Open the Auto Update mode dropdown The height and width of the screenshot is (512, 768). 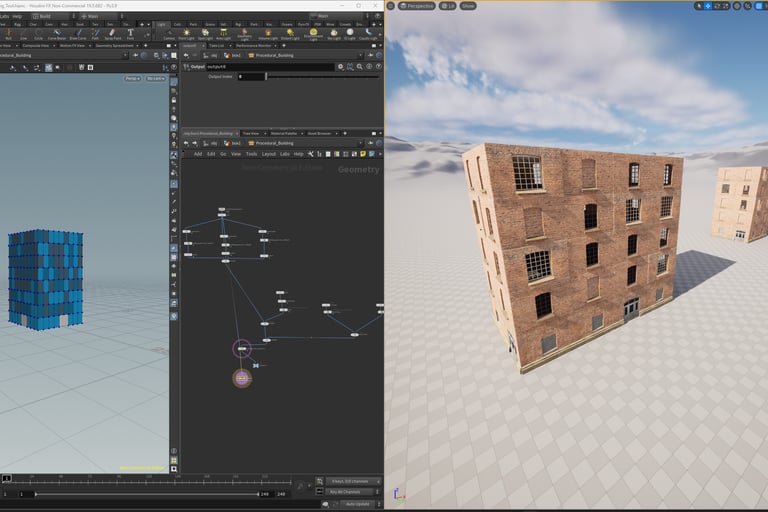tap(360, 504)
